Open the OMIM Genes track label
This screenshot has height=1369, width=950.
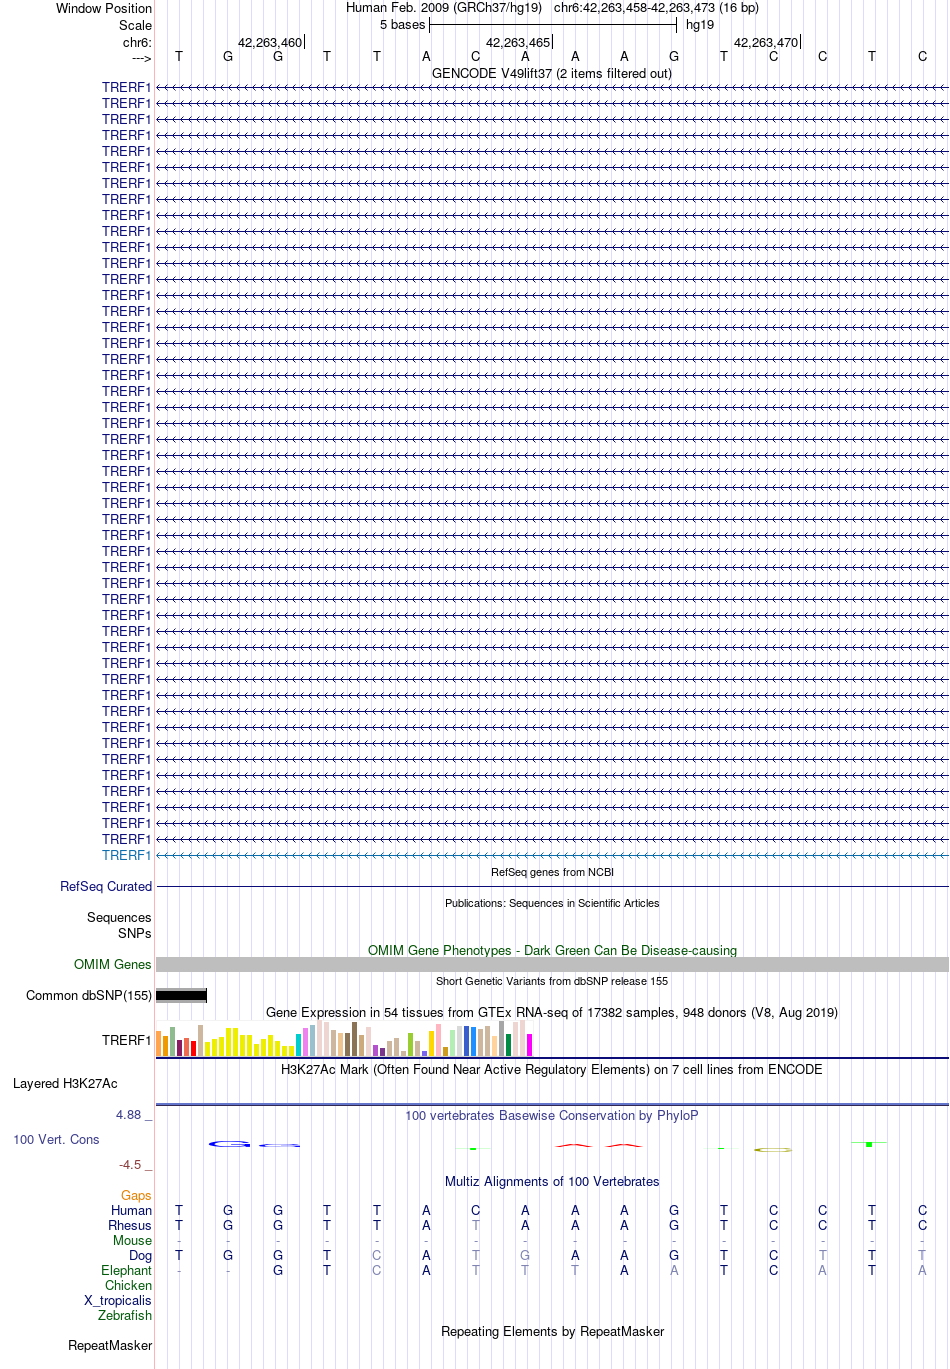113,964
